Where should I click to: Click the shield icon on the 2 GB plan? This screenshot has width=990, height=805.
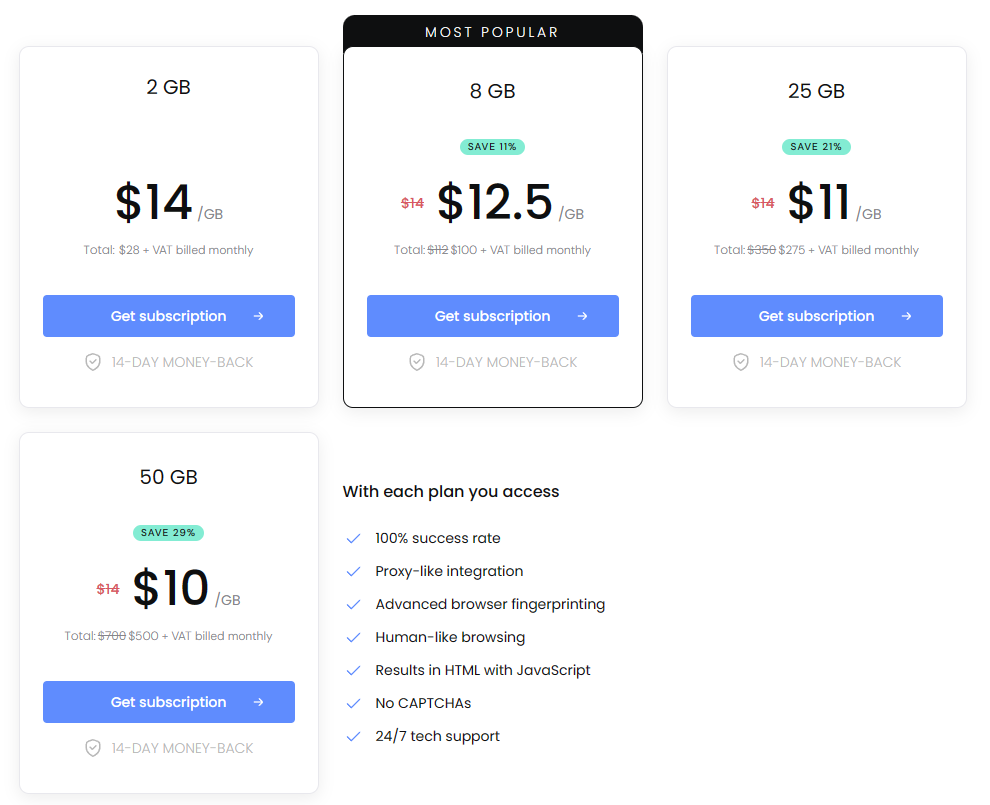[x=93, y=362]
